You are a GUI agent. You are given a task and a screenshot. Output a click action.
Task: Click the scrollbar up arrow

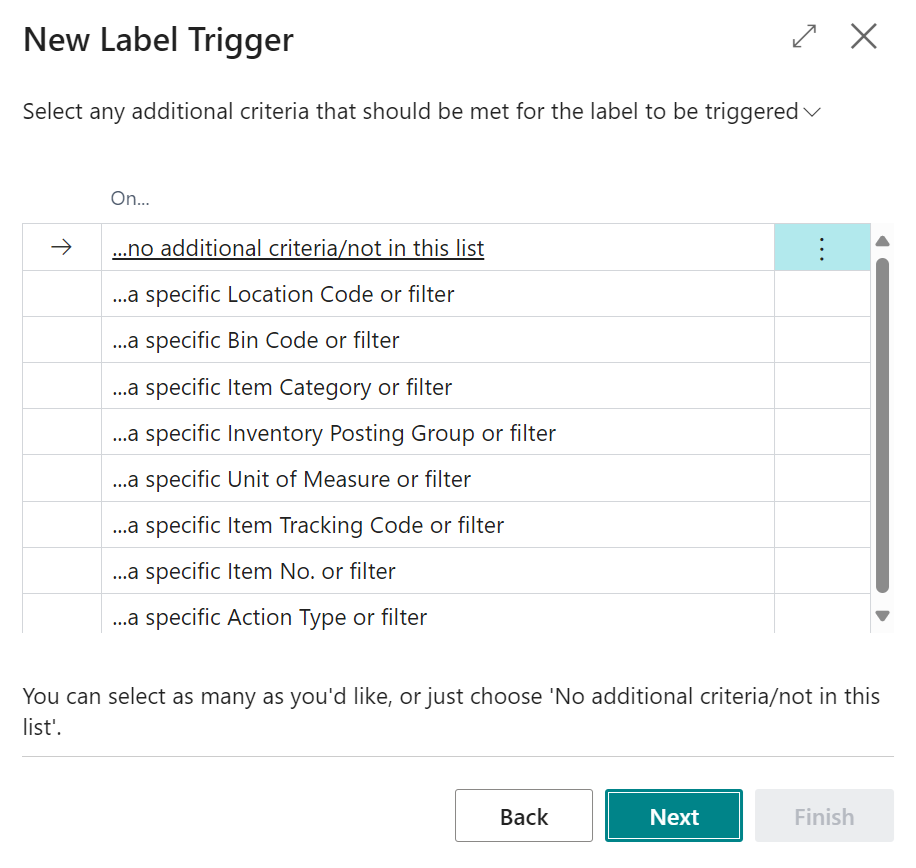[x=882, y=240]
